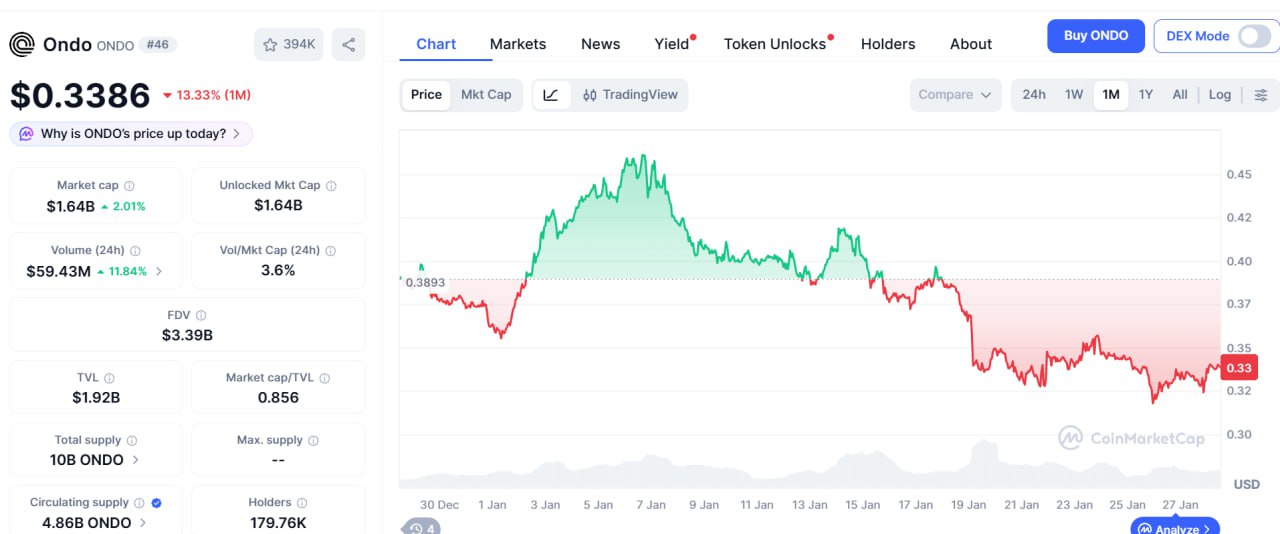
Task: Select the 1Y chart time range
Action: 1146,95
